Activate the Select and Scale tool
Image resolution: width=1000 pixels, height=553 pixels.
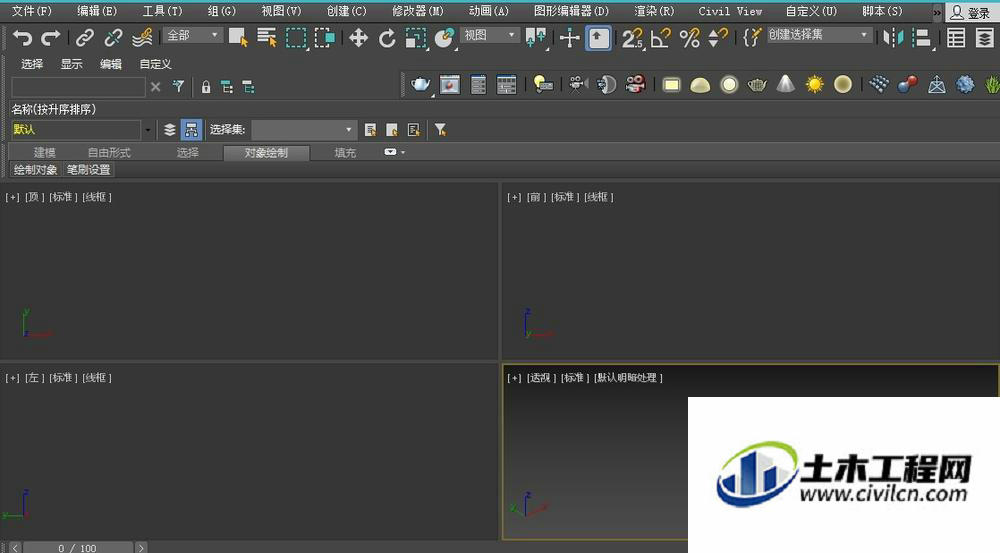point(416,38)
